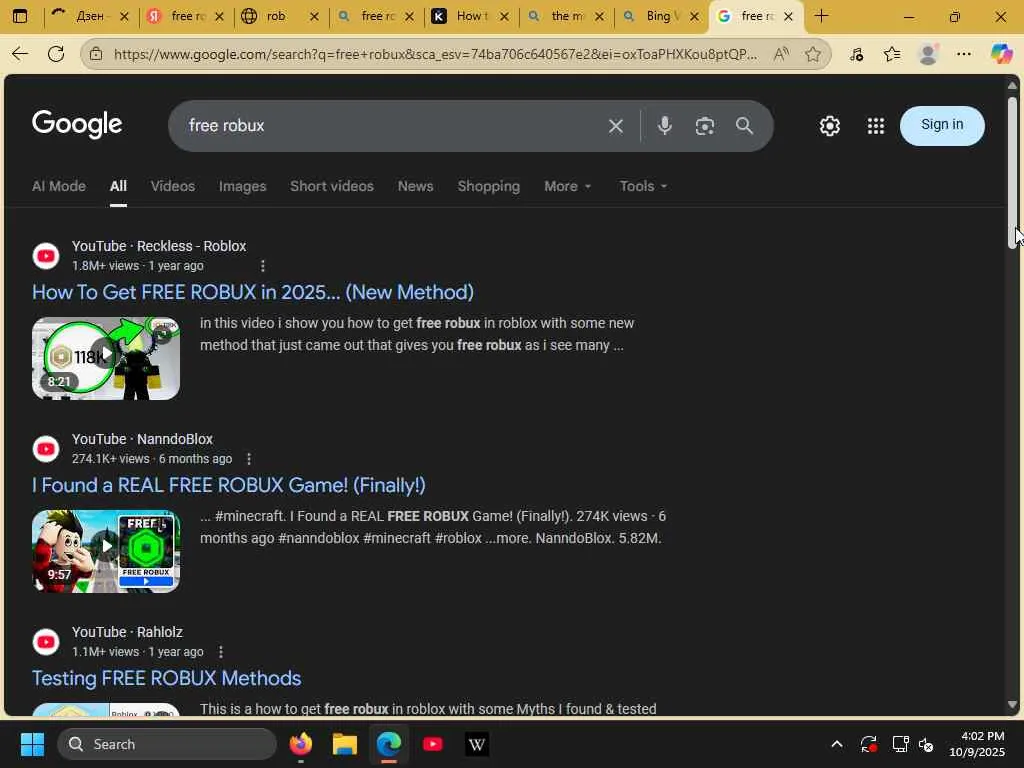Click the scrollbar down arrow
The image size is (1024, 768).
1013,705
